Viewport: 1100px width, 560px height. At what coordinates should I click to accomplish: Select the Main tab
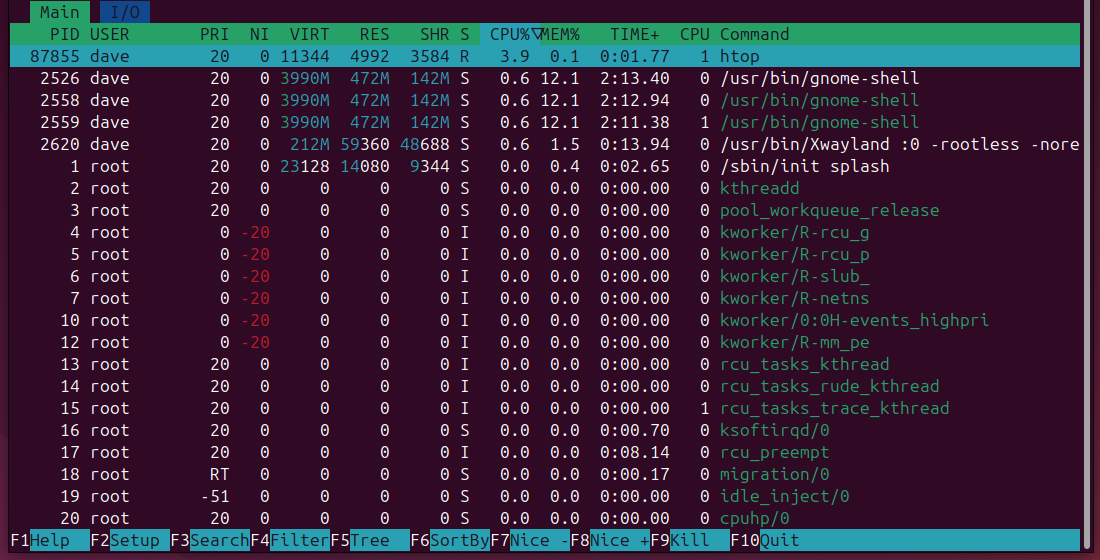coord(59,12)
